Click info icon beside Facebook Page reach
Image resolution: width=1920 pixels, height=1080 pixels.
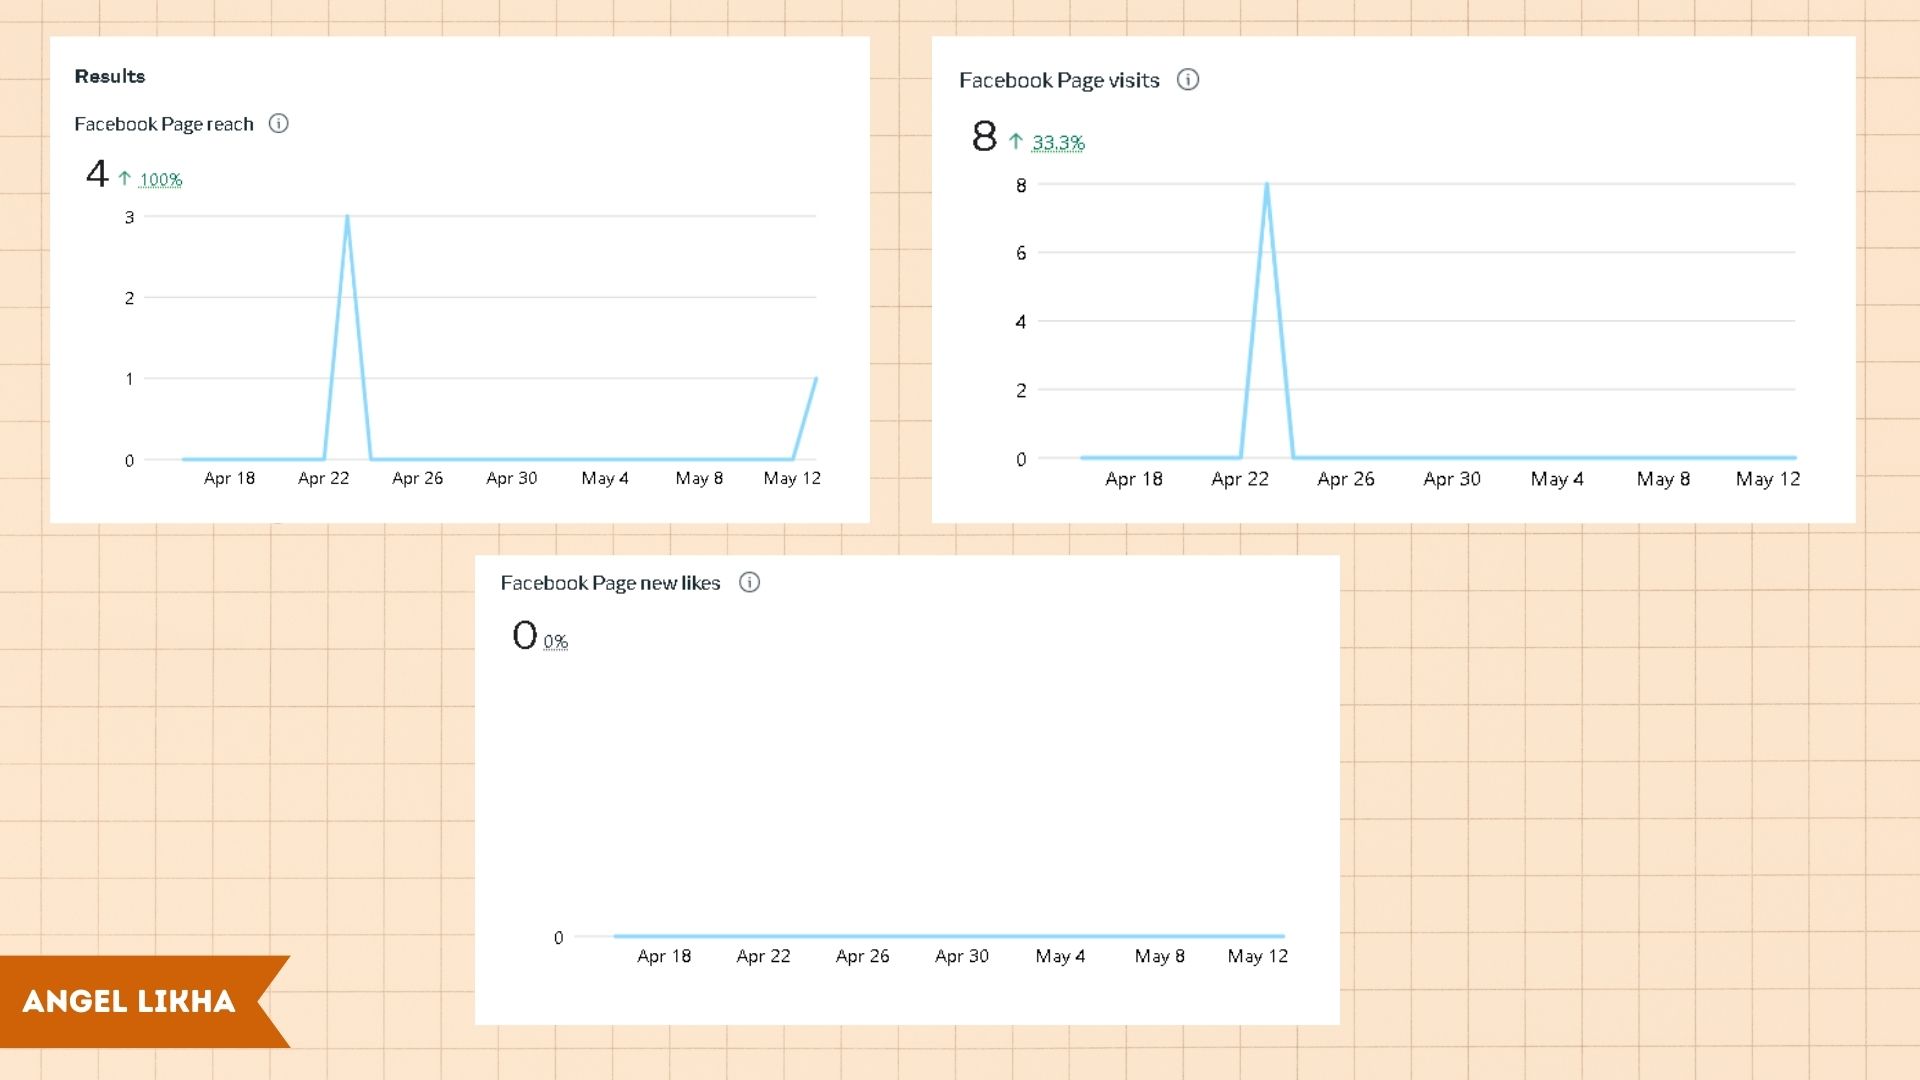[x=279, y=124]
